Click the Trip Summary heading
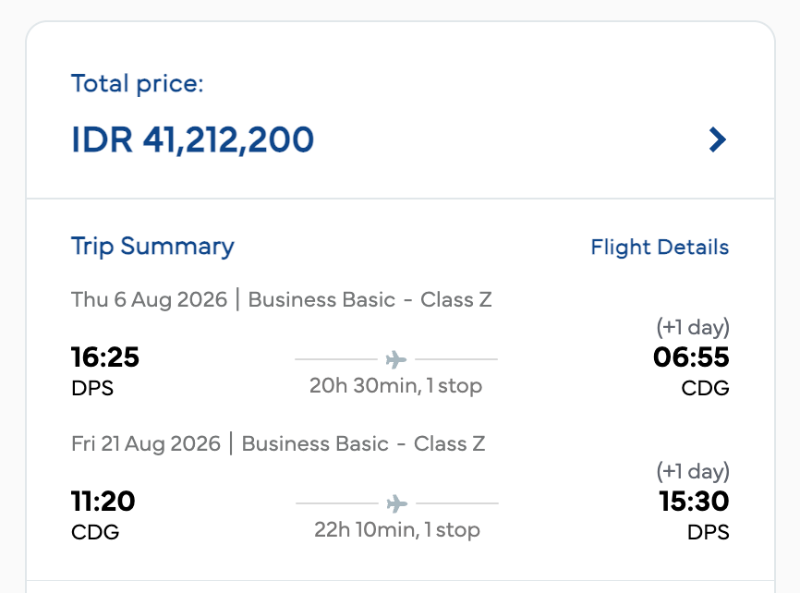Viewport: 800px width, 593px height. pos(152,246)
